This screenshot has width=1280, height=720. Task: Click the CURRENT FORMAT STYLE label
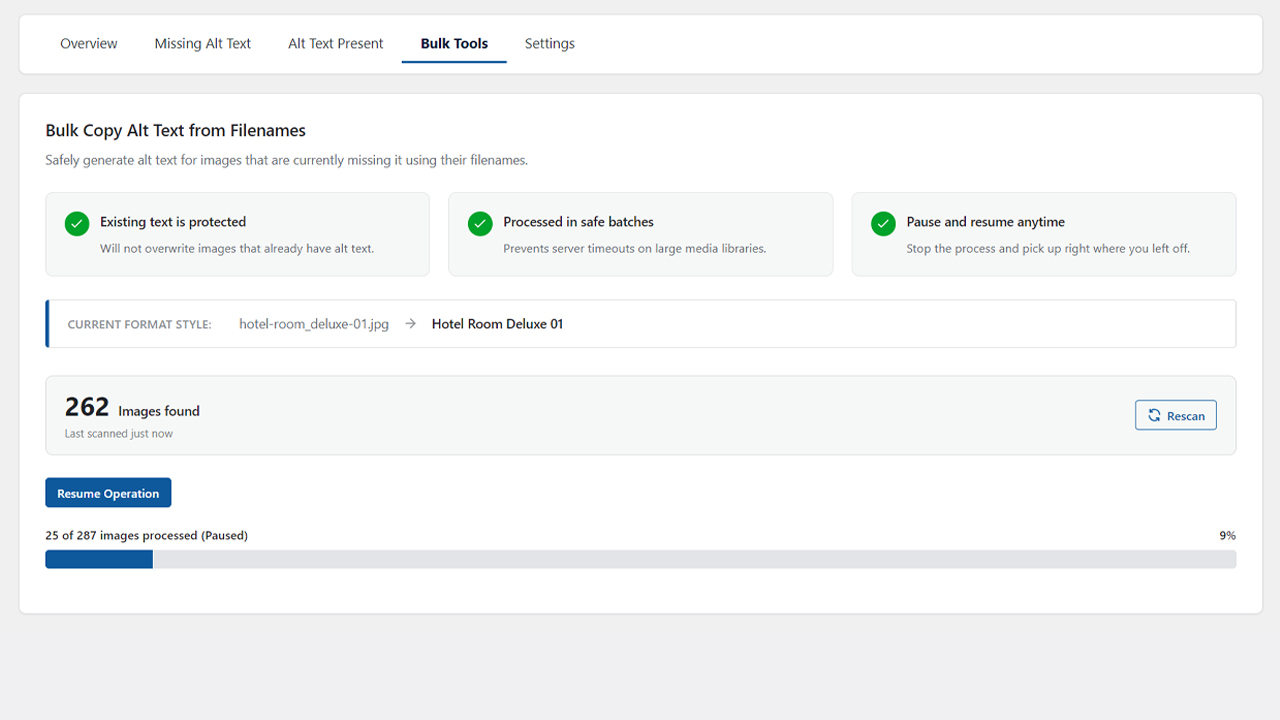pos(140,325)
